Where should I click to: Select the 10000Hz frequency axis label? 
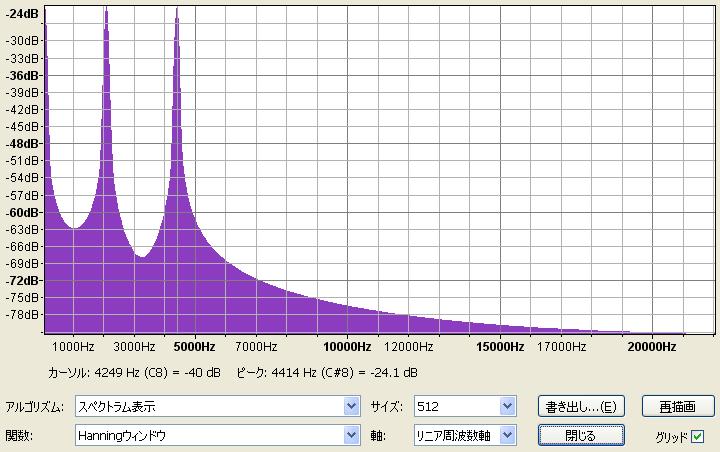tap(348, 347)
